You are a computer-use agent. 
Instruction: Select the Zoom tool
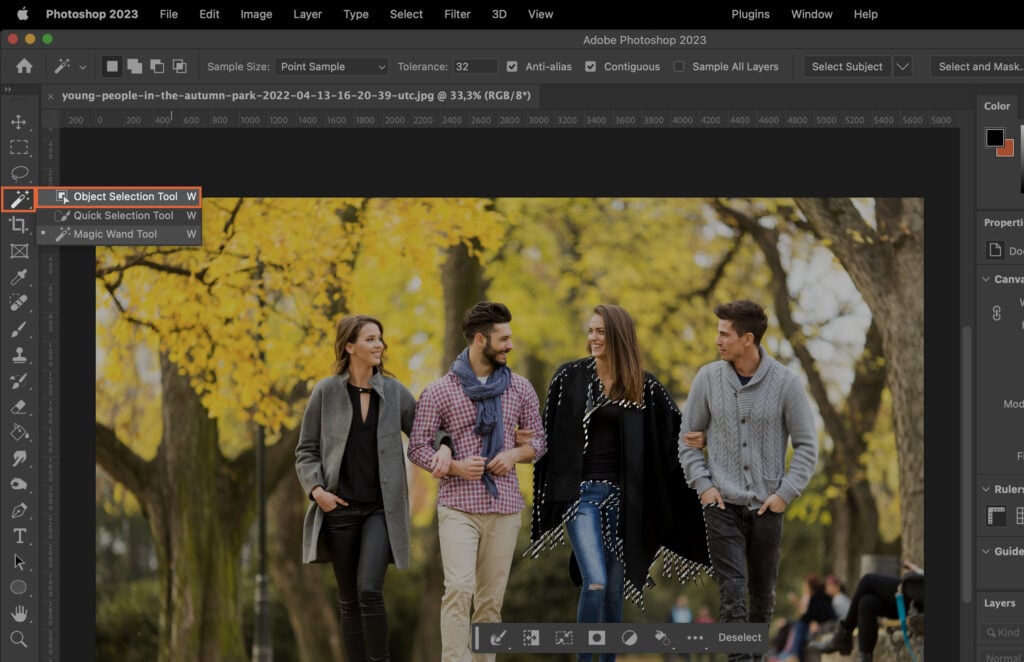19,637
